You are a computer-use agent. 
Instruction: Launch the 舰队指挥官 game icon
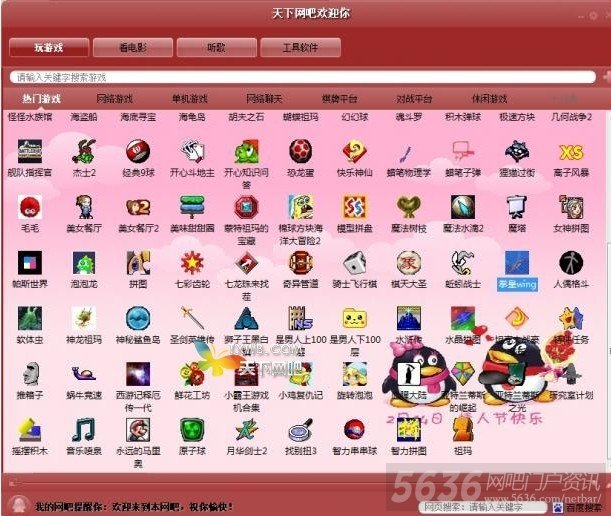pos(30,151)
